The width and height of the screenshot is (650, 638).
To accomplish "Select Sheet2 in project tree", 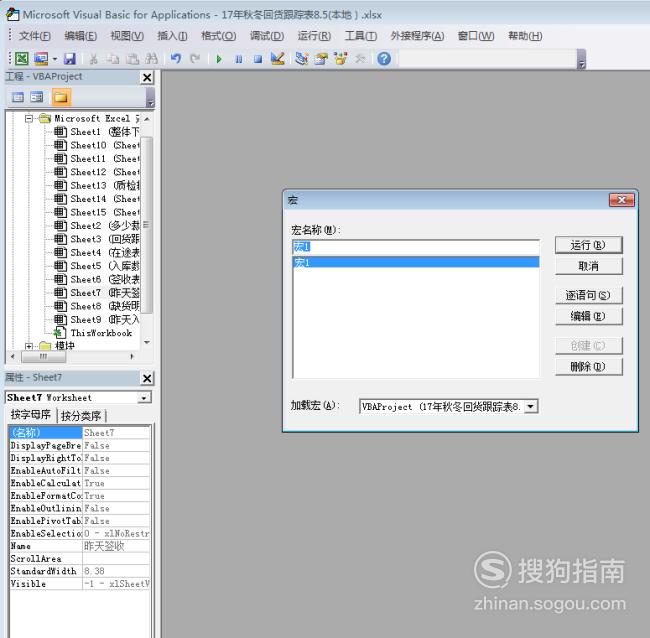I will (x=97, y=226).
